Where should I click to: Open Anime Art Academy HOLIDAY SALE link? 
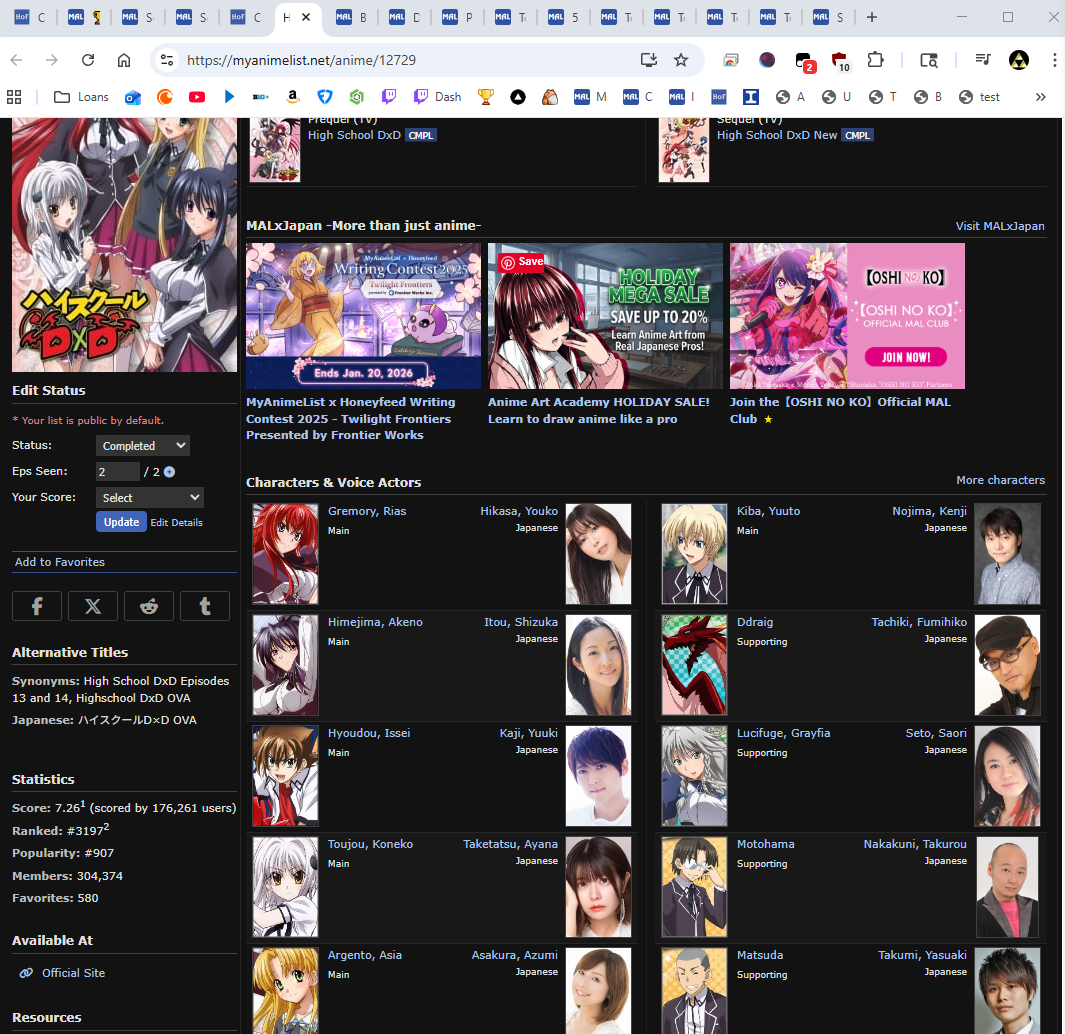[x=598, y=410]
